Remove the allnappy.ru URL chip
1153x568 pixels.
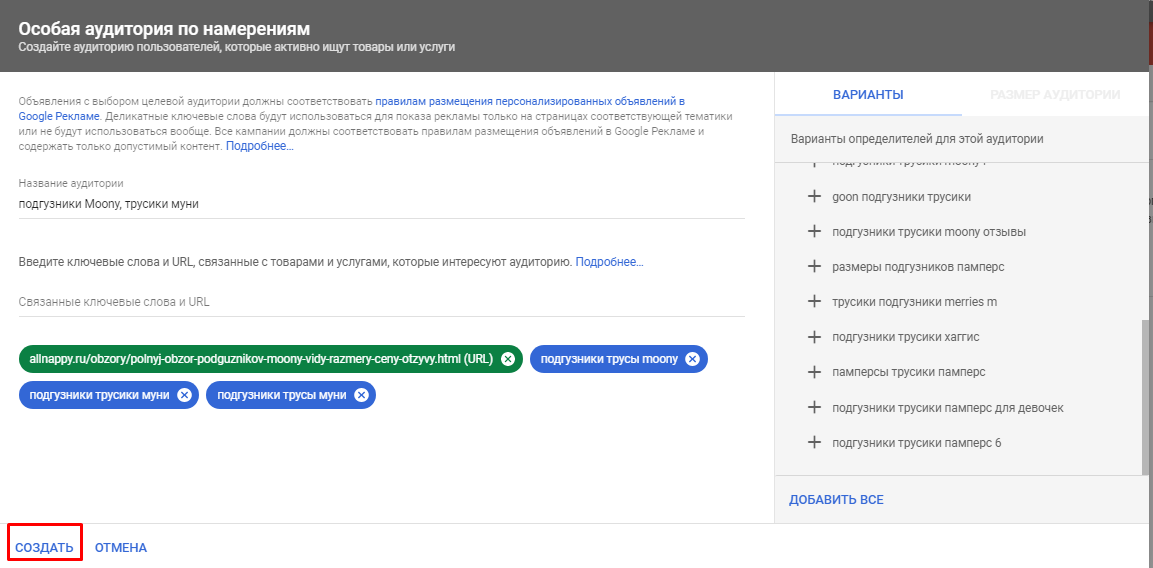[x=508, y=359]
